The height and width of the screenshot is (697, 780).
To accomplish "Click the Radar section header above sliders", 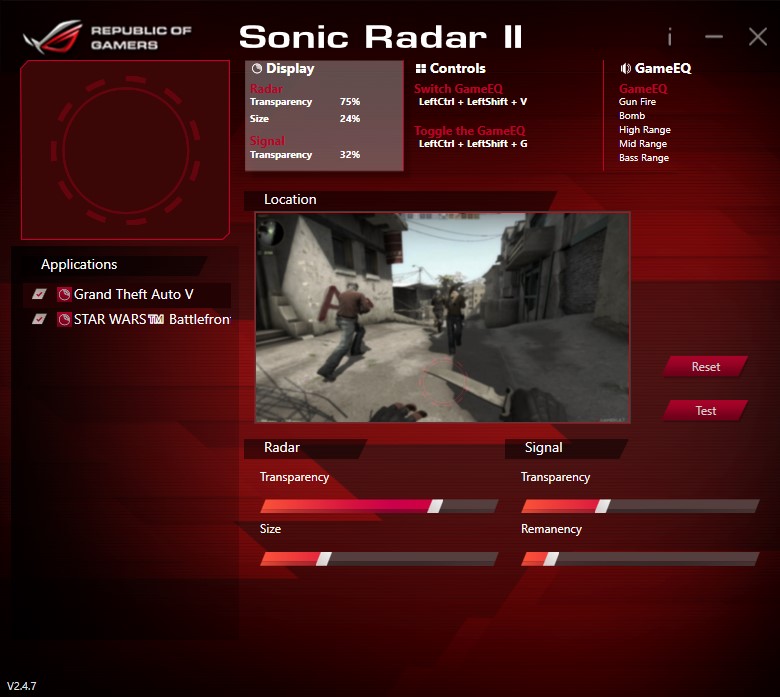I will coord(305,448).
